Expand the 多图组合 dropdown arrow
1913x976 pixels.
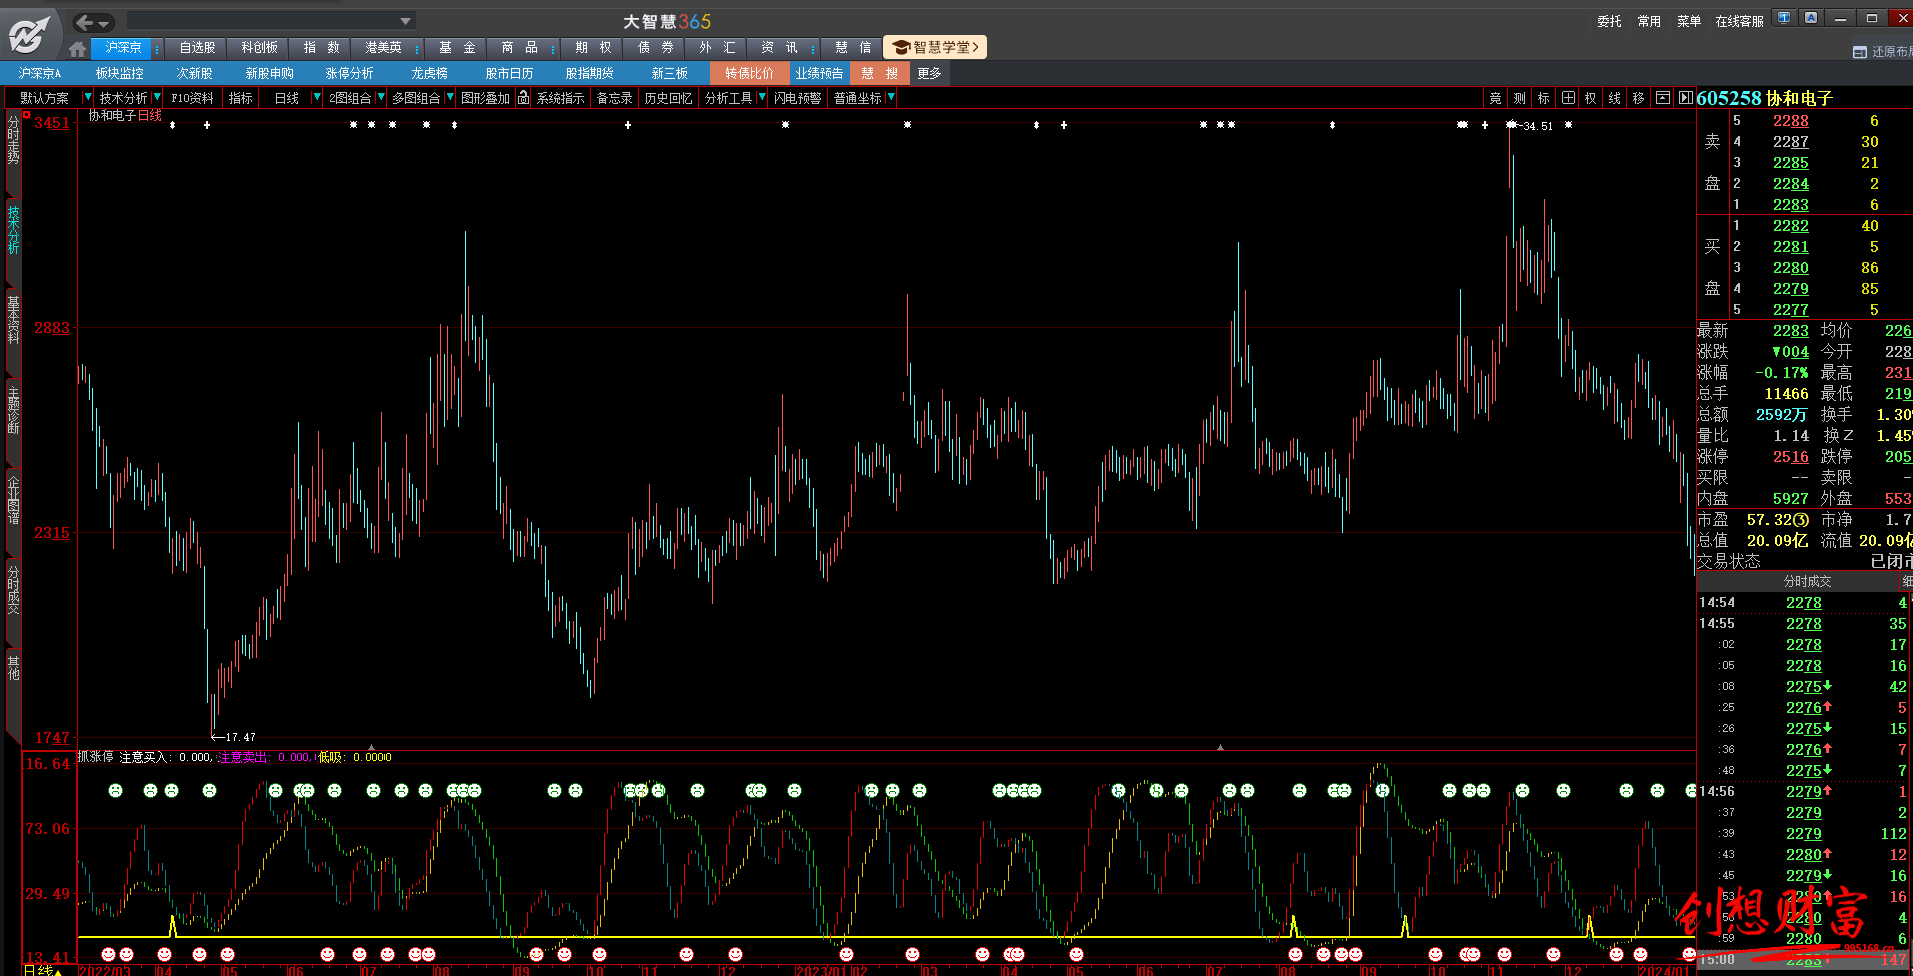(x=450, y=97)
